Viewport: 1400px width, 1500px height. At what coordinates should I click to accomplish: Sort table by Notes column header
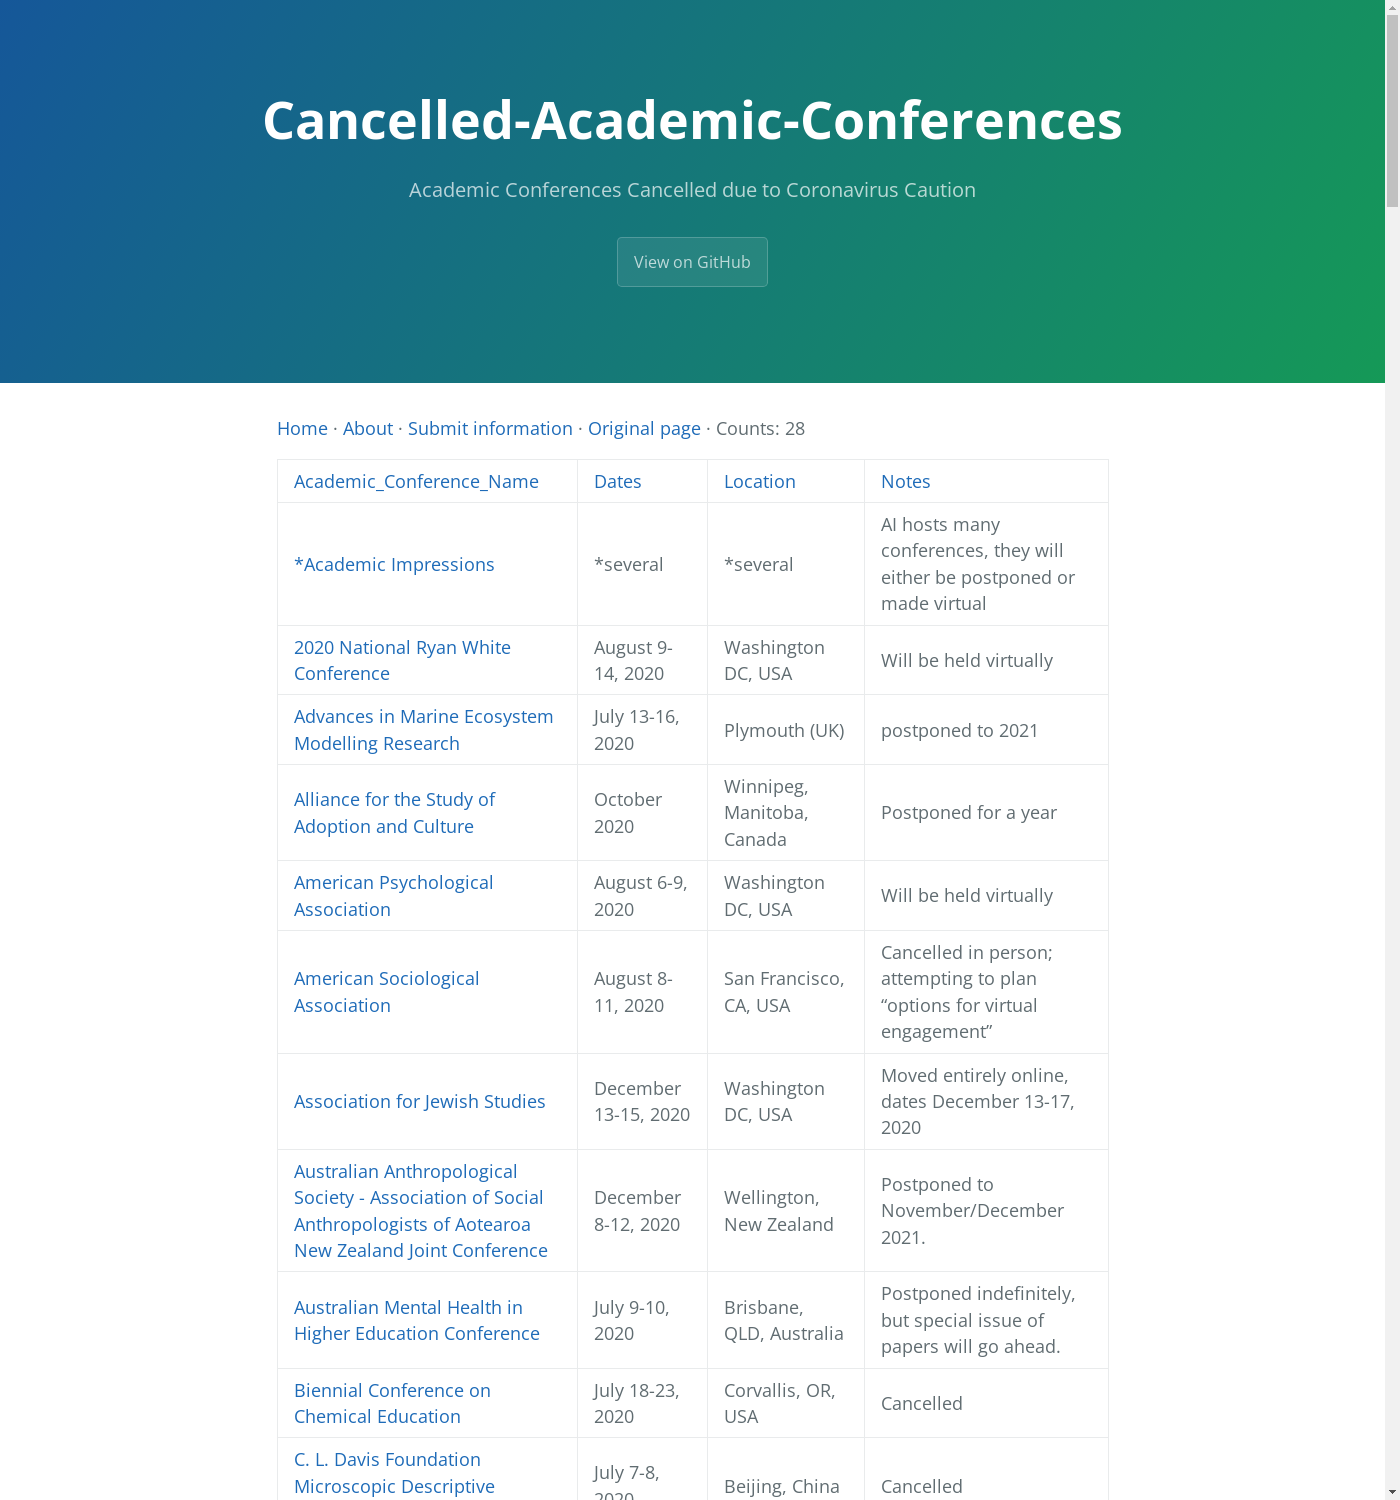pyautogui.click(x=905, y=481)
